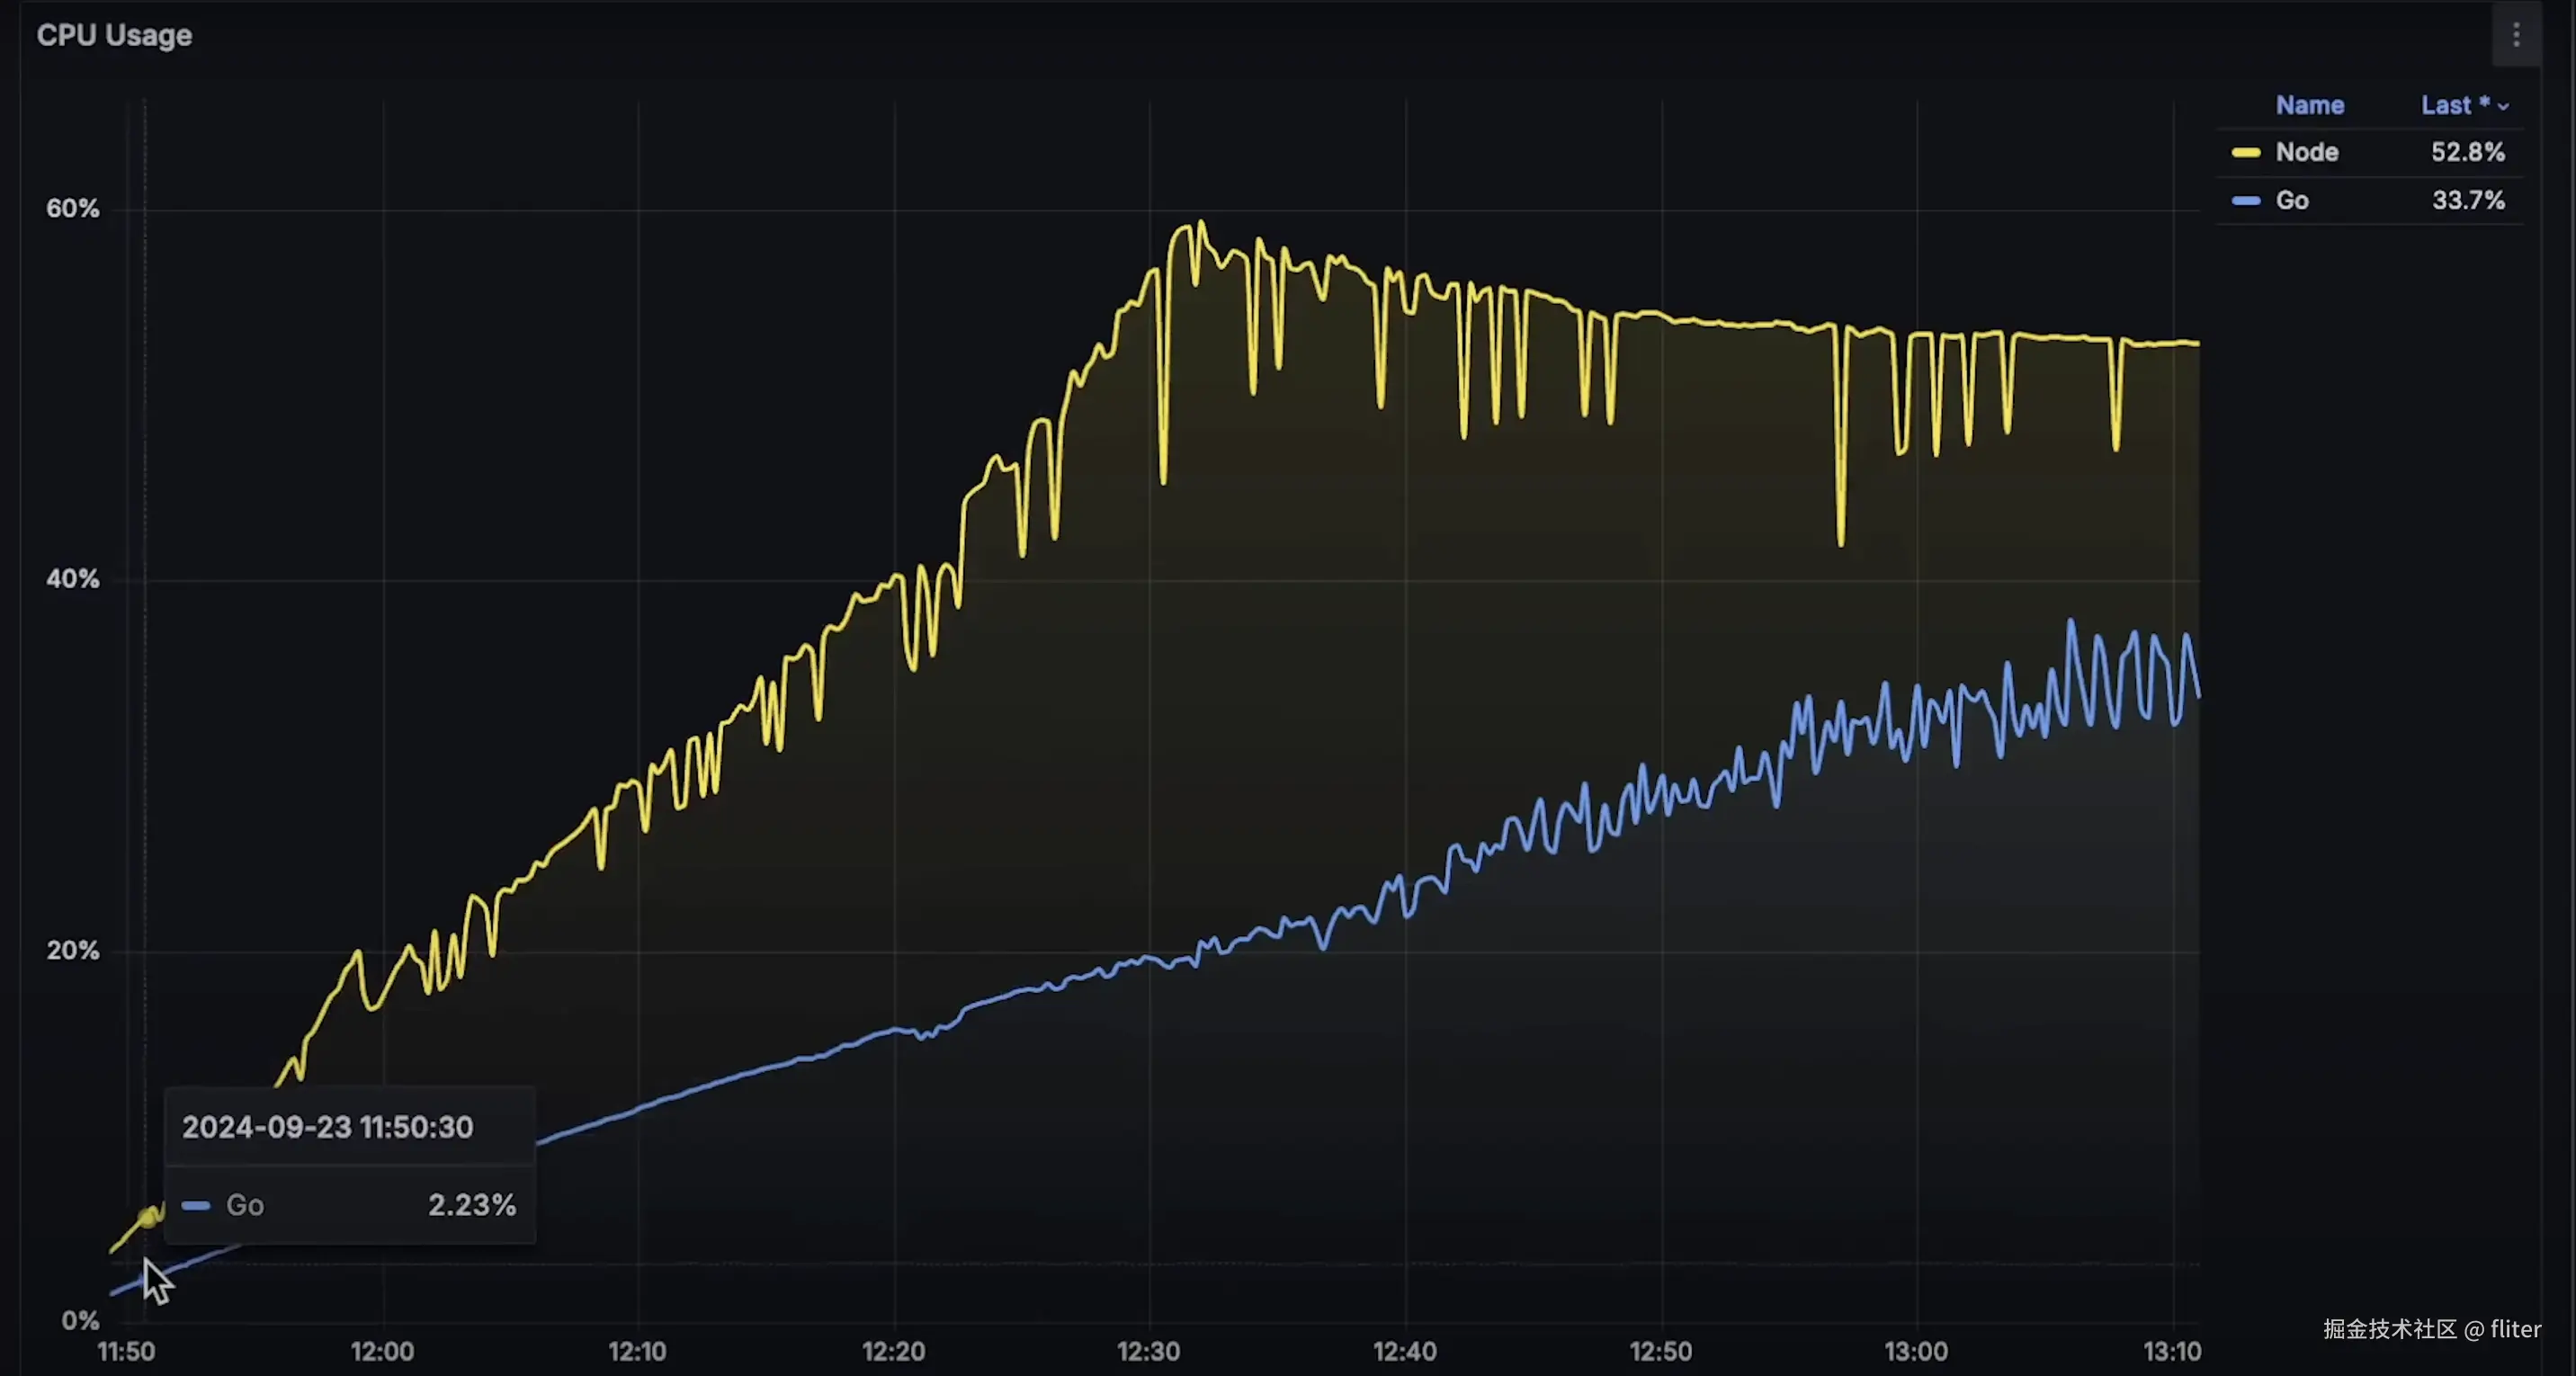Click the 13:00 time axis label
This screenshot has height=1376, width=2576.
(x=1915, y=1352)
